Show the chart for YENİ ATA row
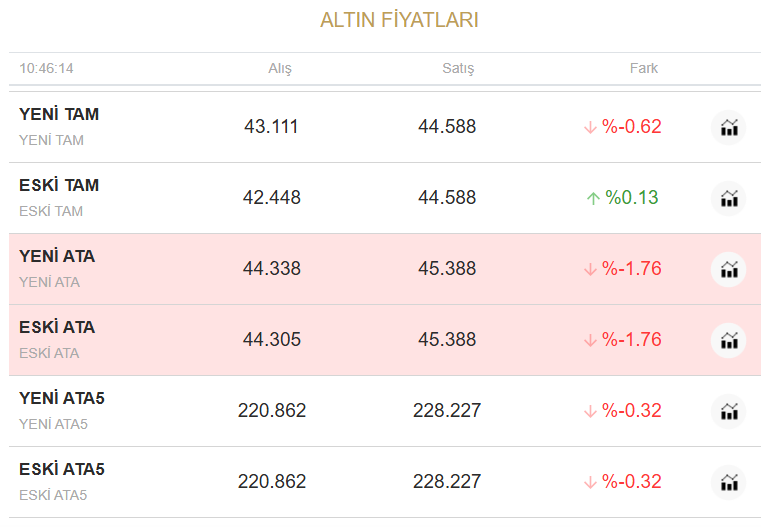The width and height of the screenshot is (761, 527). coord(728,270)
